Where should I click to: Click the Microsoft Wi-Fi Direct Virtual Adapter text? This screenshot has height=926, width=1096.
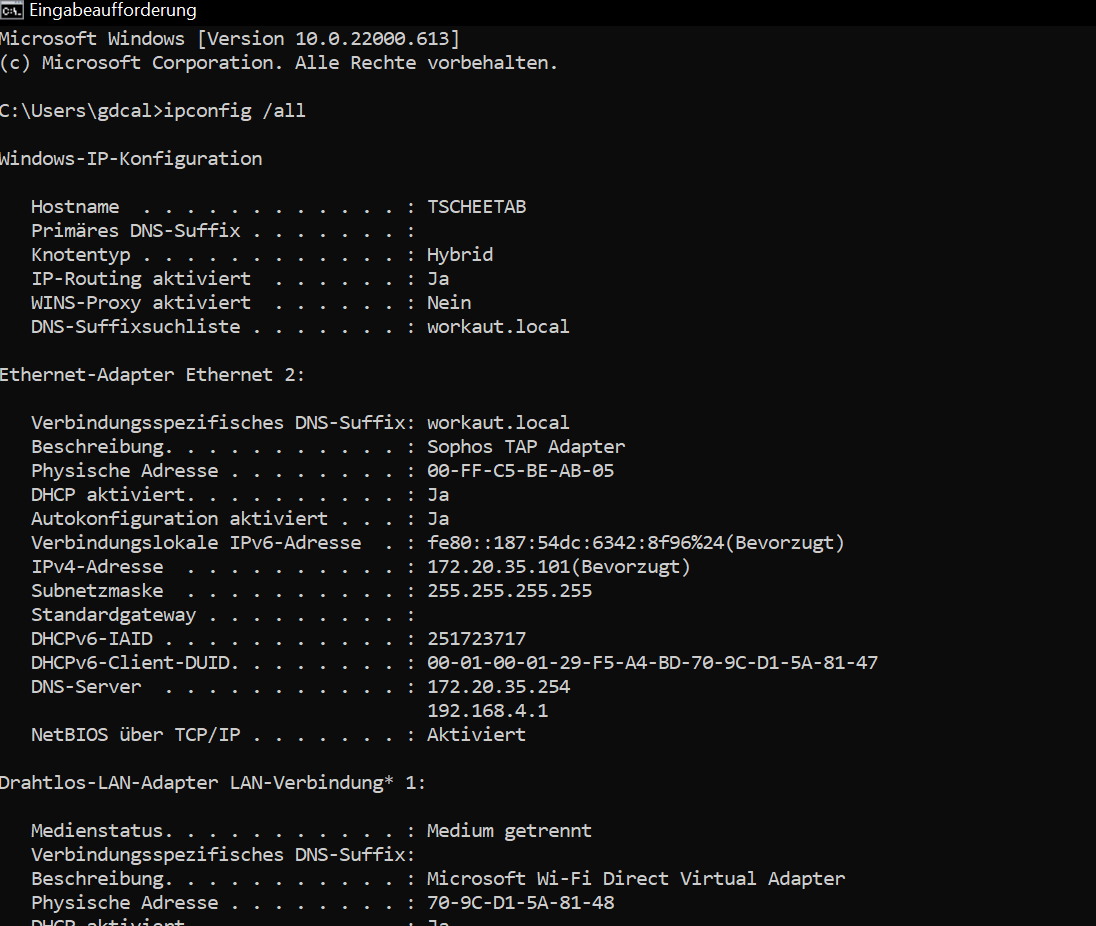click(x=636, y=879)
